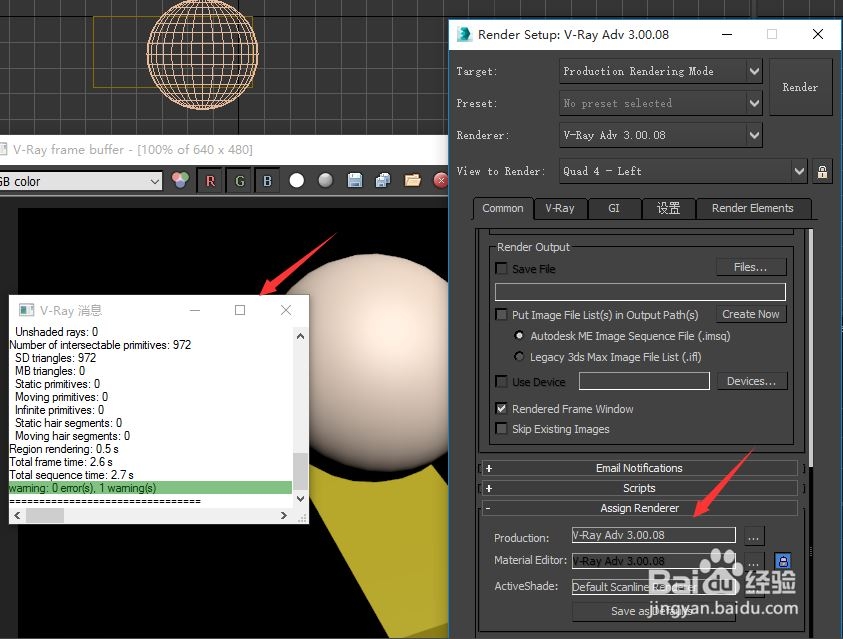Expand the Scripts rollout
The width and height of the screenshot is (843, 639).
(639, 488)
